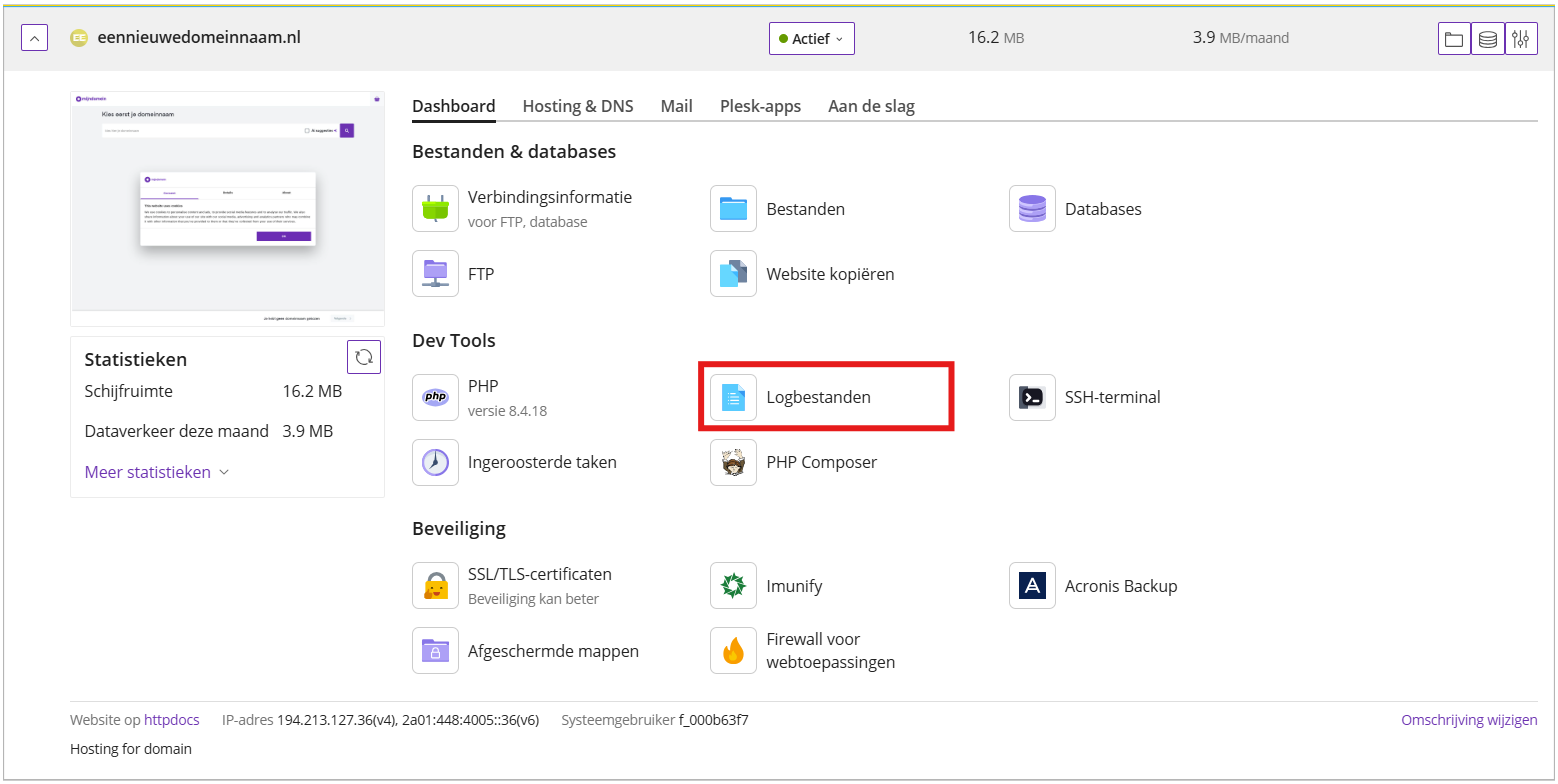Expand Meer statistieken
The height and width of the screenshot is (784, 1558).
[157, 472]
